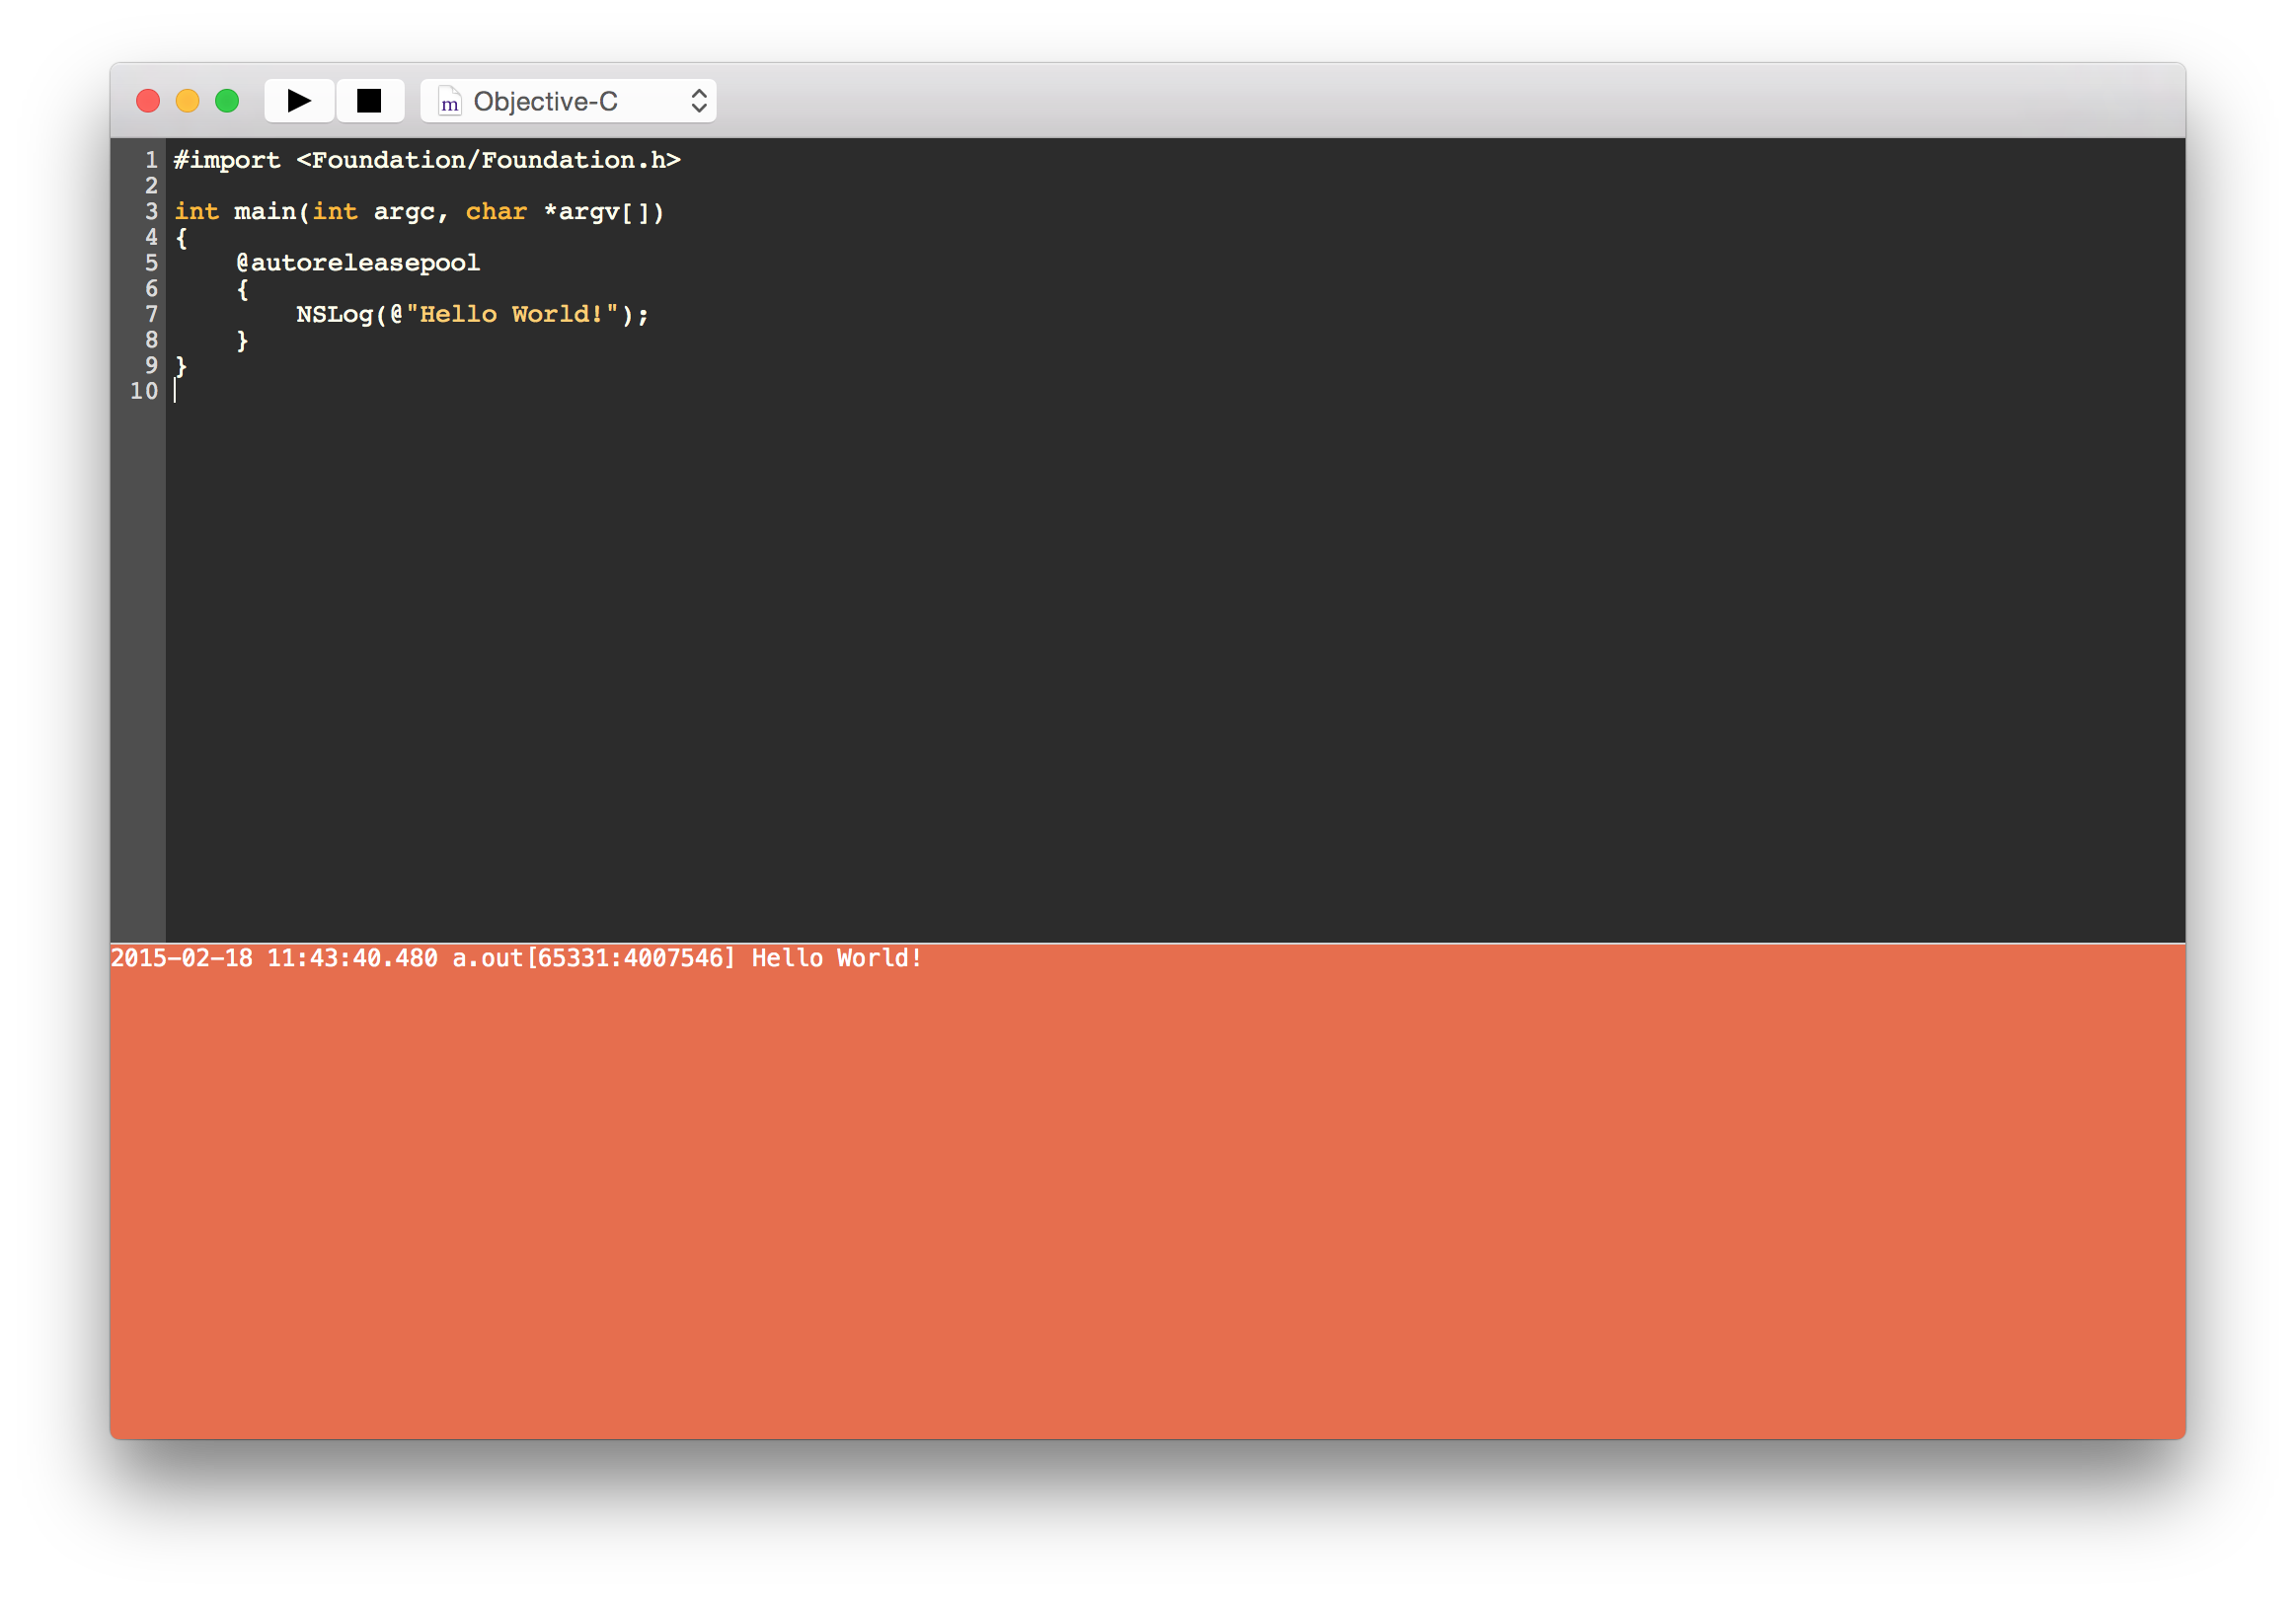This screenshot has height=1597, width=2296.
Task: Click the main function name
Action: tap(264, 212)
